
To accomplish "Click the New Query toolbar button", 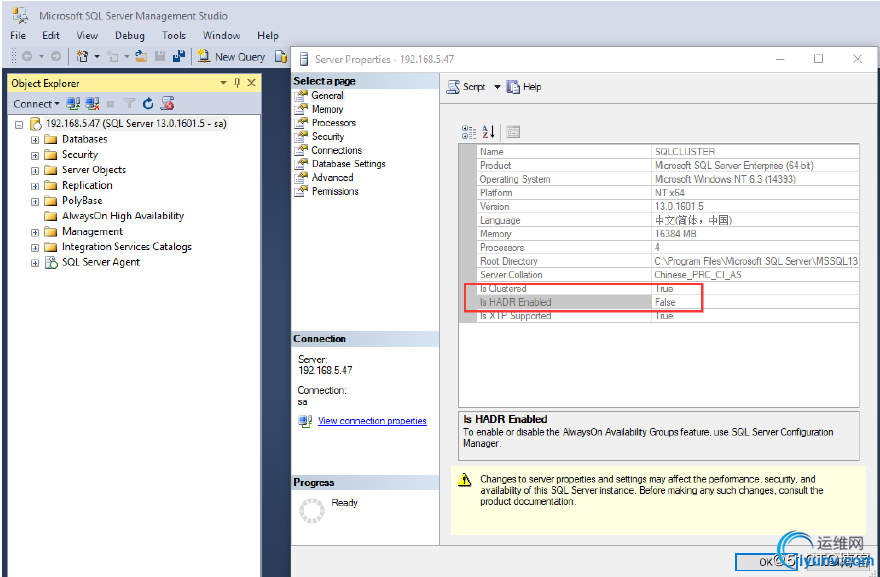I will click(x=231, y=57).
